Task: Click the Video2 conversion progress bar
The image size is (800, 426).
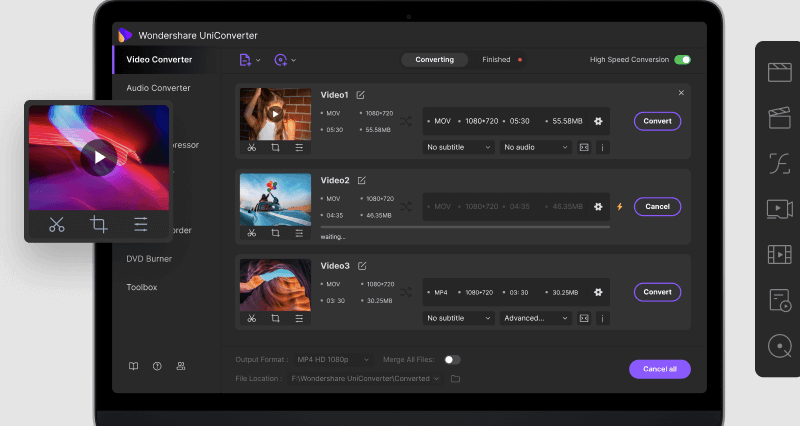Action: click(465, 227)
